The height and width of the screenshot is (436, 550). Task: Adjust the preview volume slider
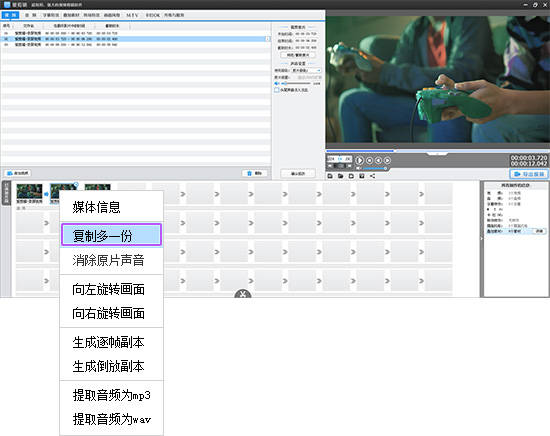tap(374, 168)
